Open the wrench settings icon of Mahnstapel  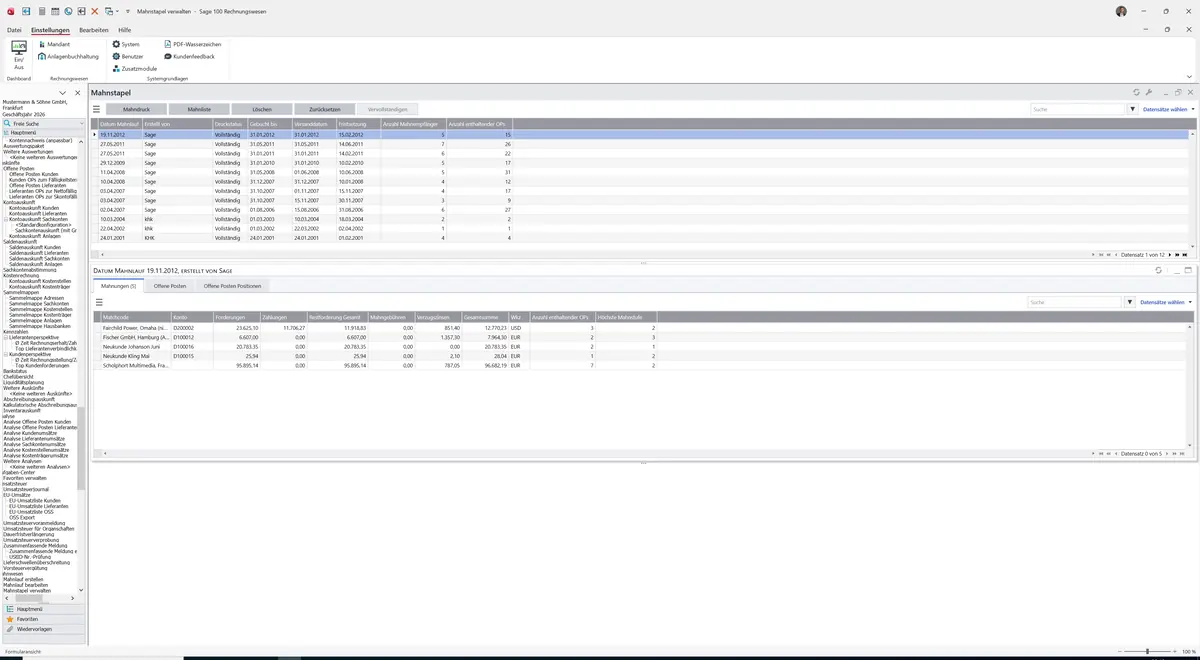pos(1149,92)
